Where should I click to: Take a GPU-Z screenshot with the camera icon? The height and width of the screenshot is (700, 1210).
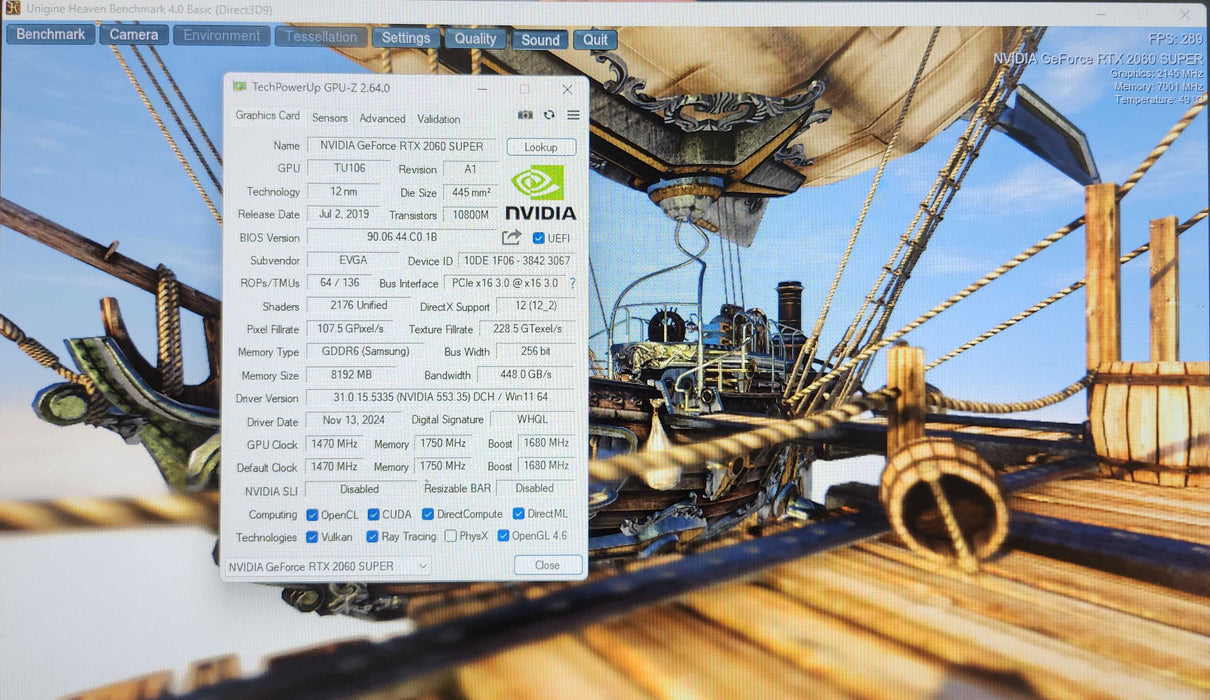coord(525,115)
